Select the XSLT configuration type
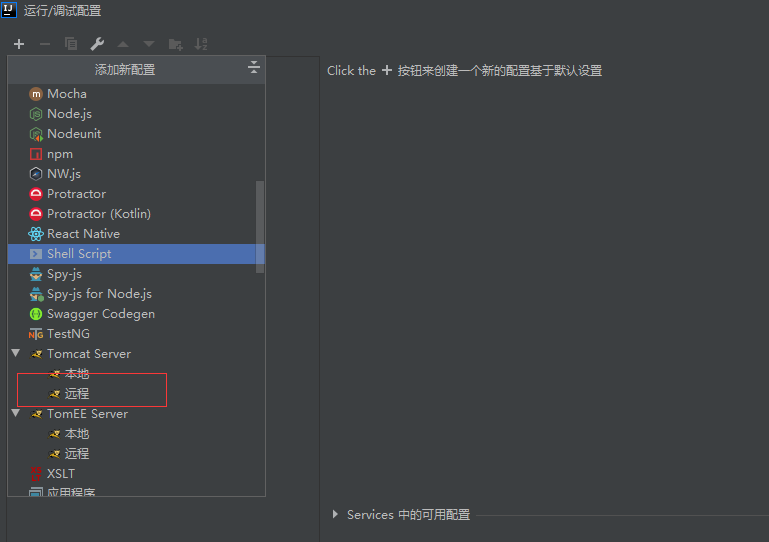 click(x=60, y=474)
